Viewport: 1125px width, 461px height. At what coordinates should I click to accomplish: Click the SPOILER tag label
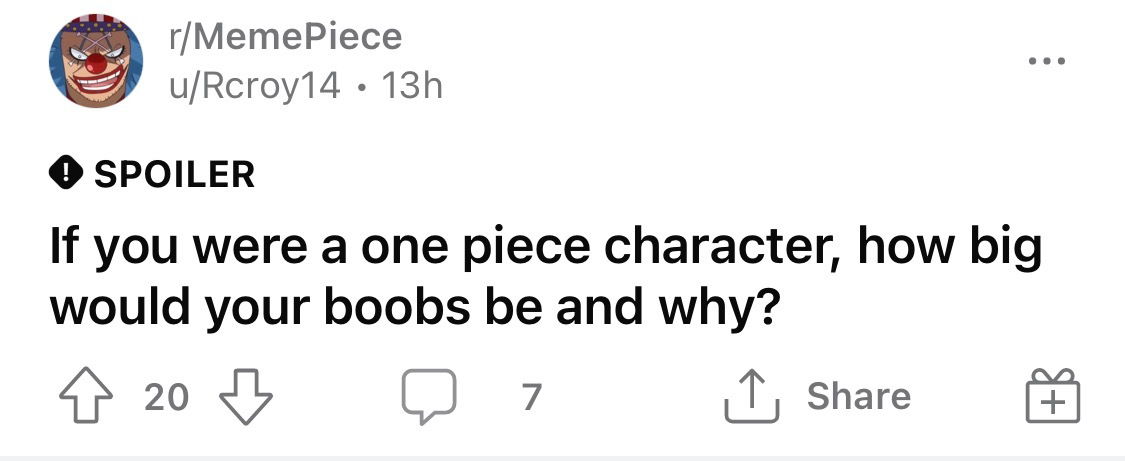(x=174, y=175)
